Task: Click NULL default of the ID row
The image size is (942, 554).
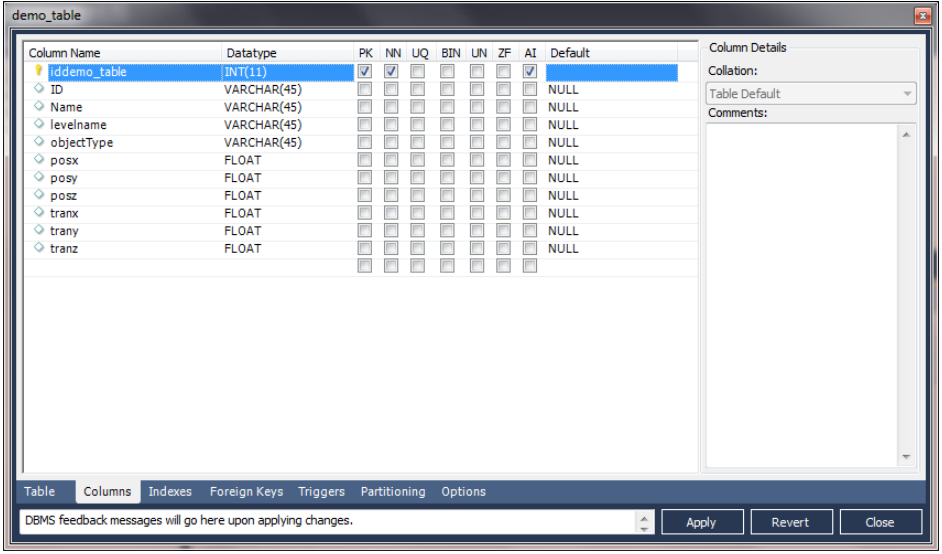Action: click(563, 90)
